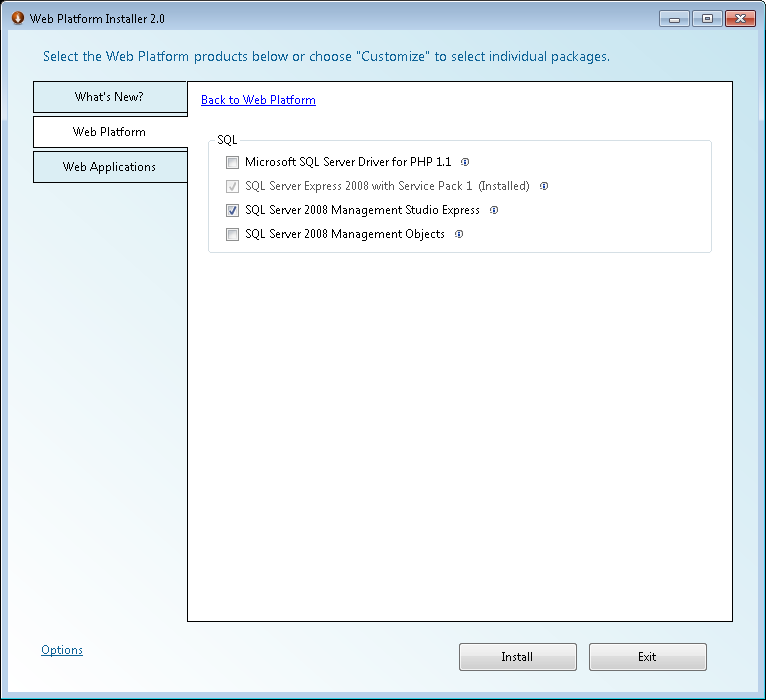Screen dimensions: 766x700
Task: Click the Web Platform Installer title bar icon
Action: point(18,19)
